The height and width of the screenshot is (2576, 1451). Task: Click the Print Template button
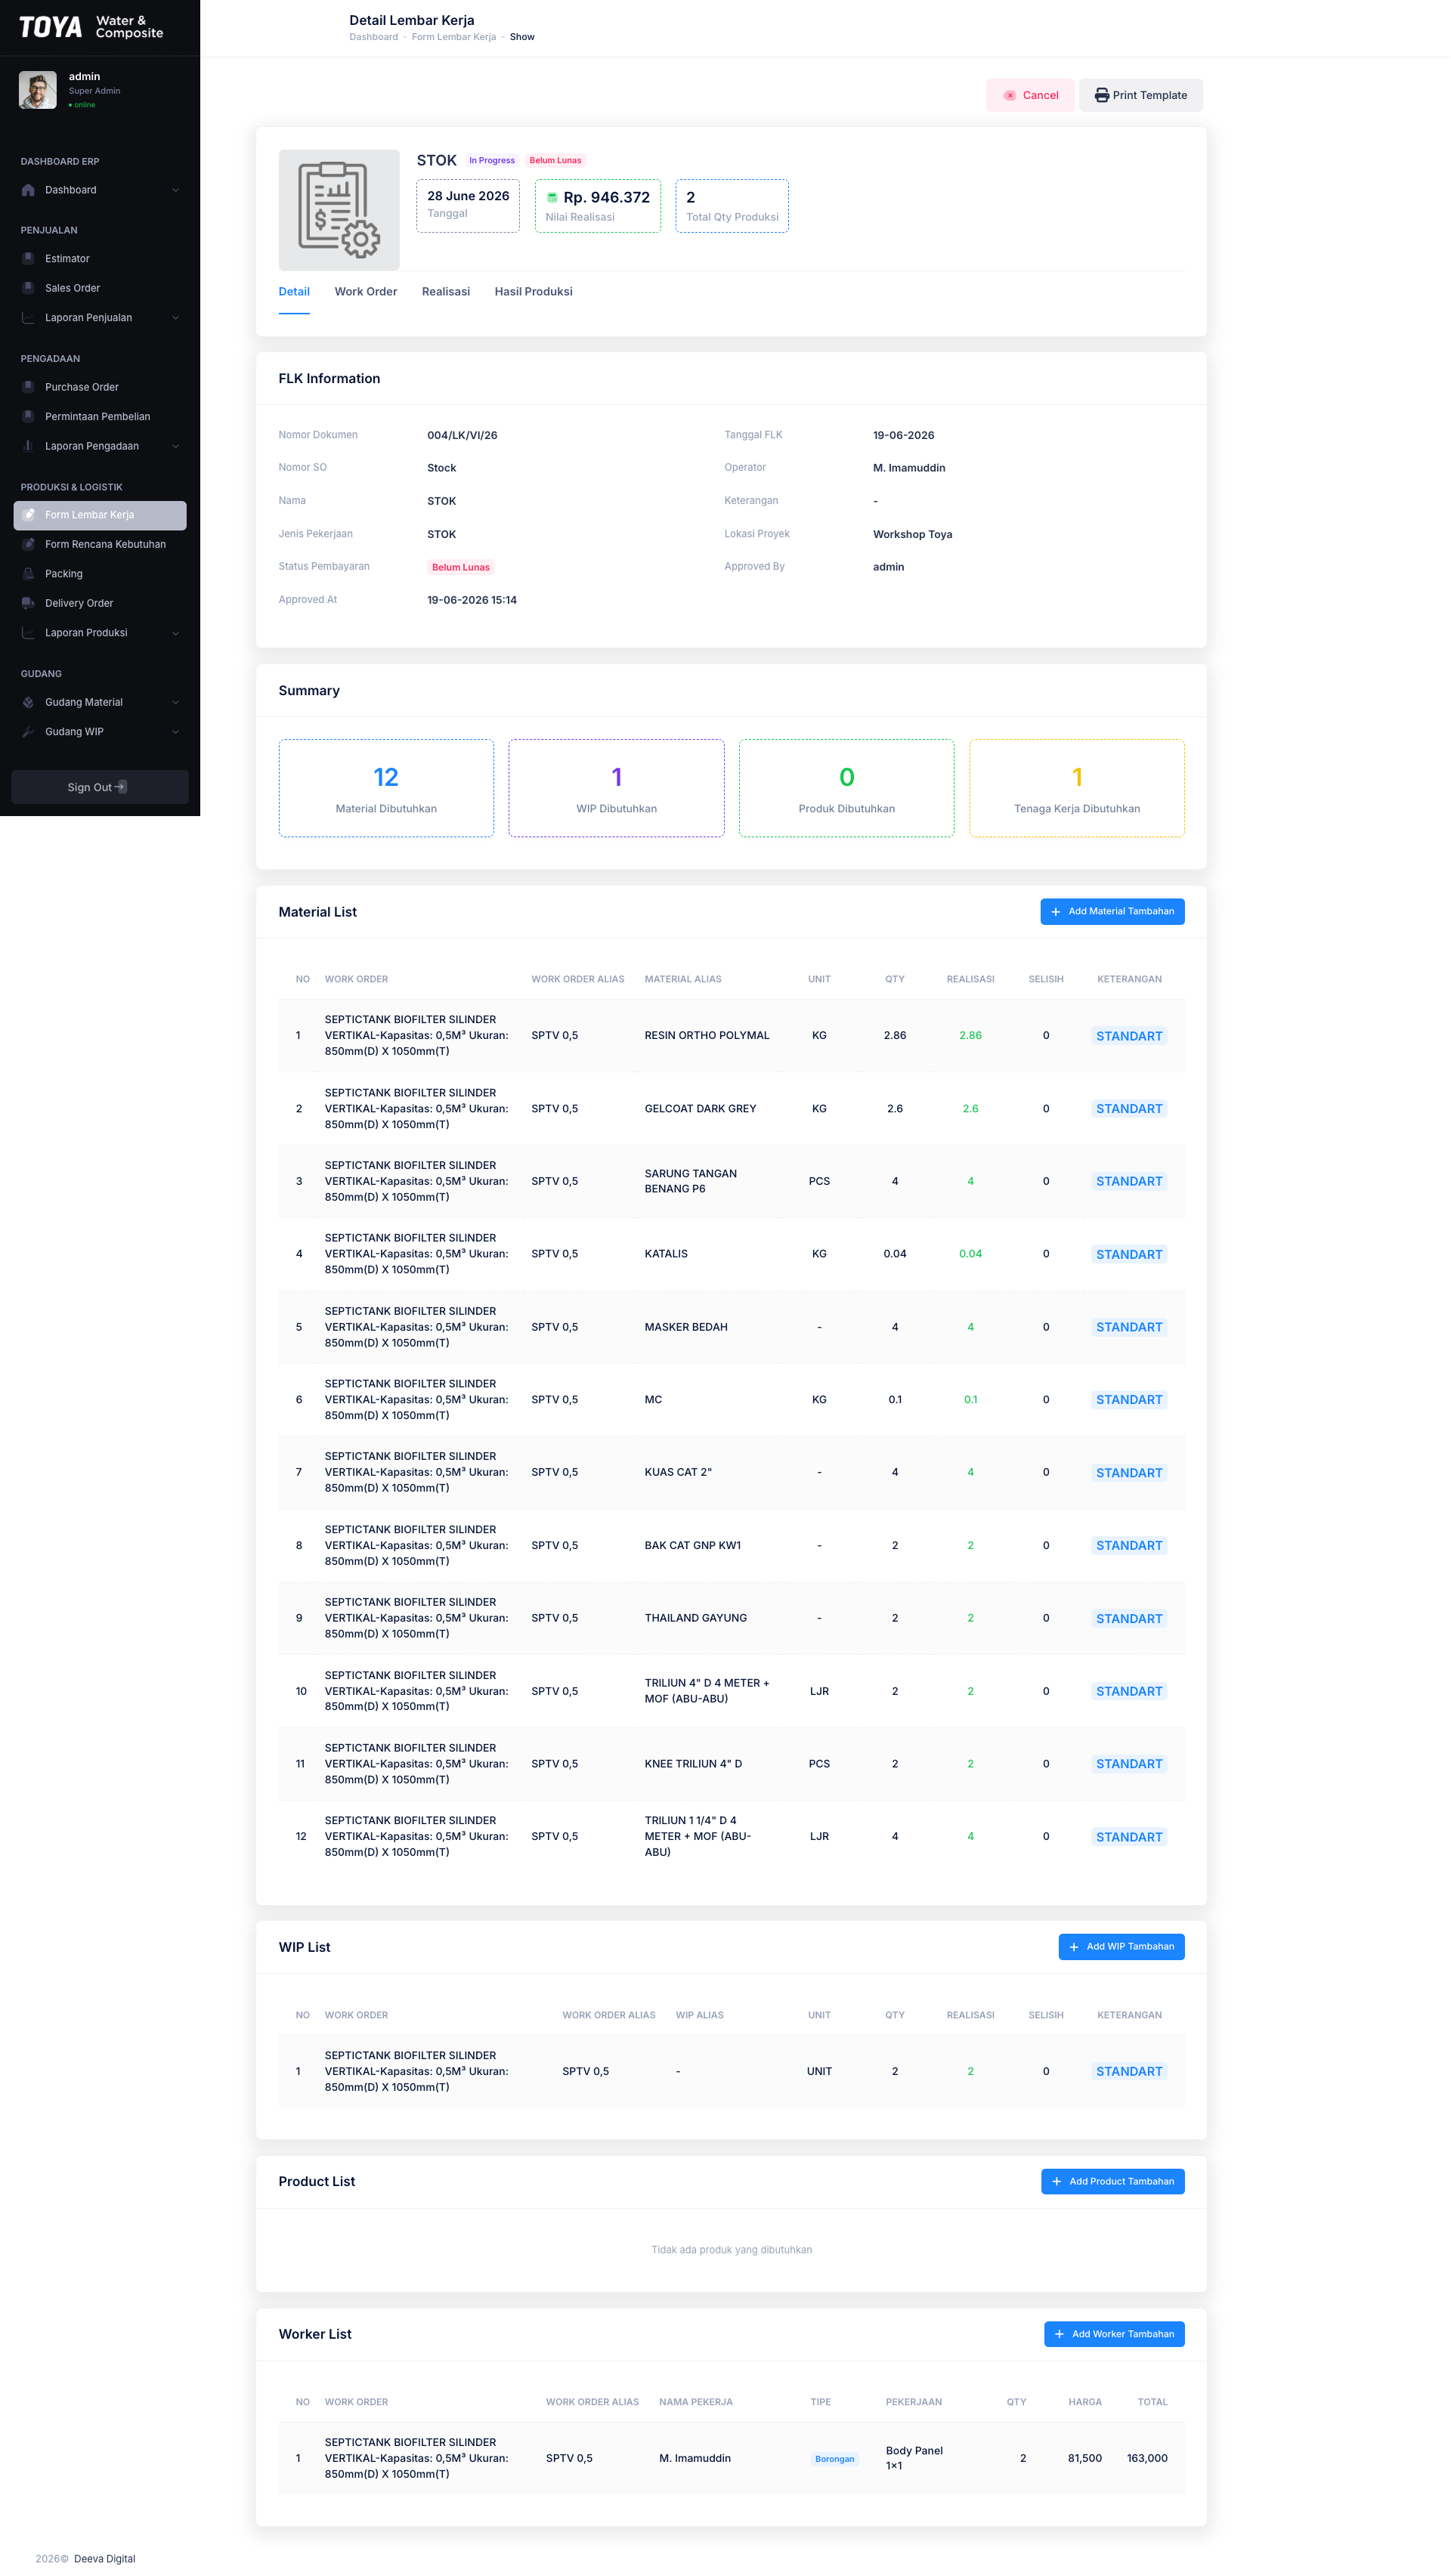point(1141,95)
